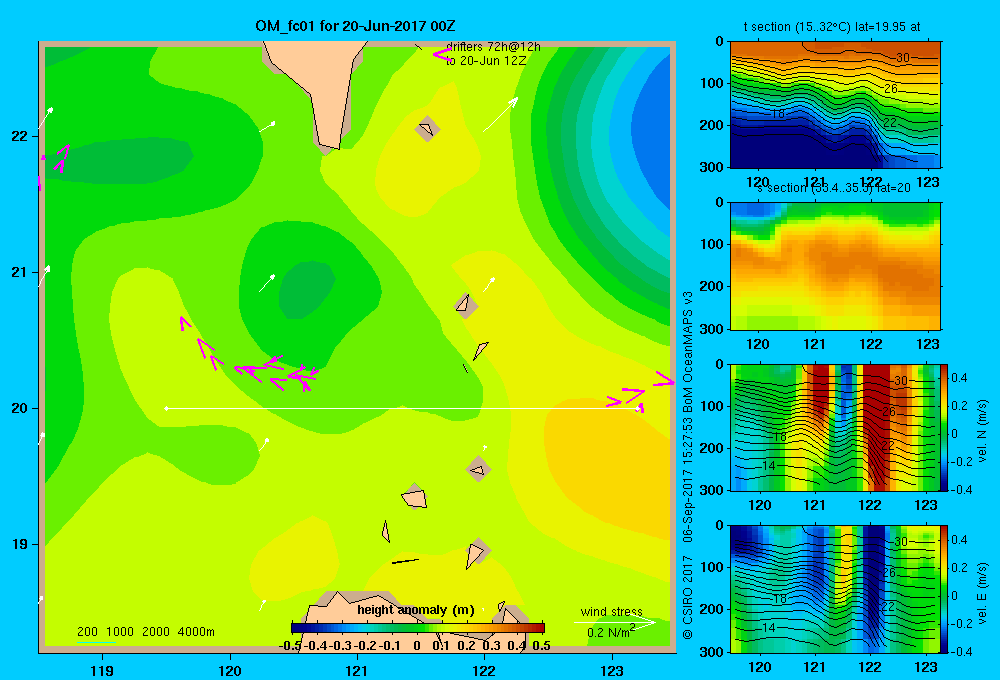Click the 't section (15..32°C) lat=19.95' title
The image size is (1000, 680).
coord(832,27)
